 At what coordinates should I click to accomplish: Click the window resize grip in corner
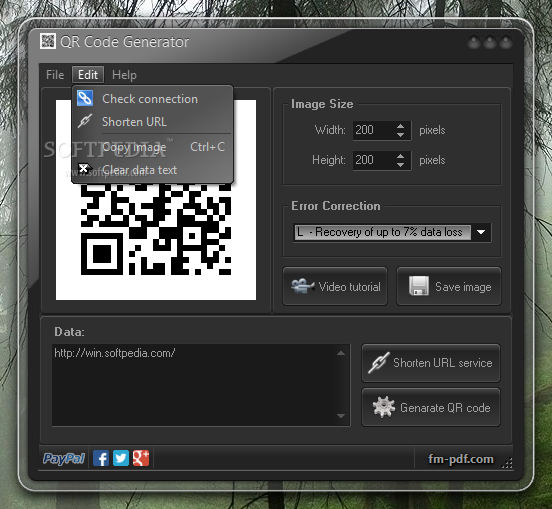pos(507,464)
